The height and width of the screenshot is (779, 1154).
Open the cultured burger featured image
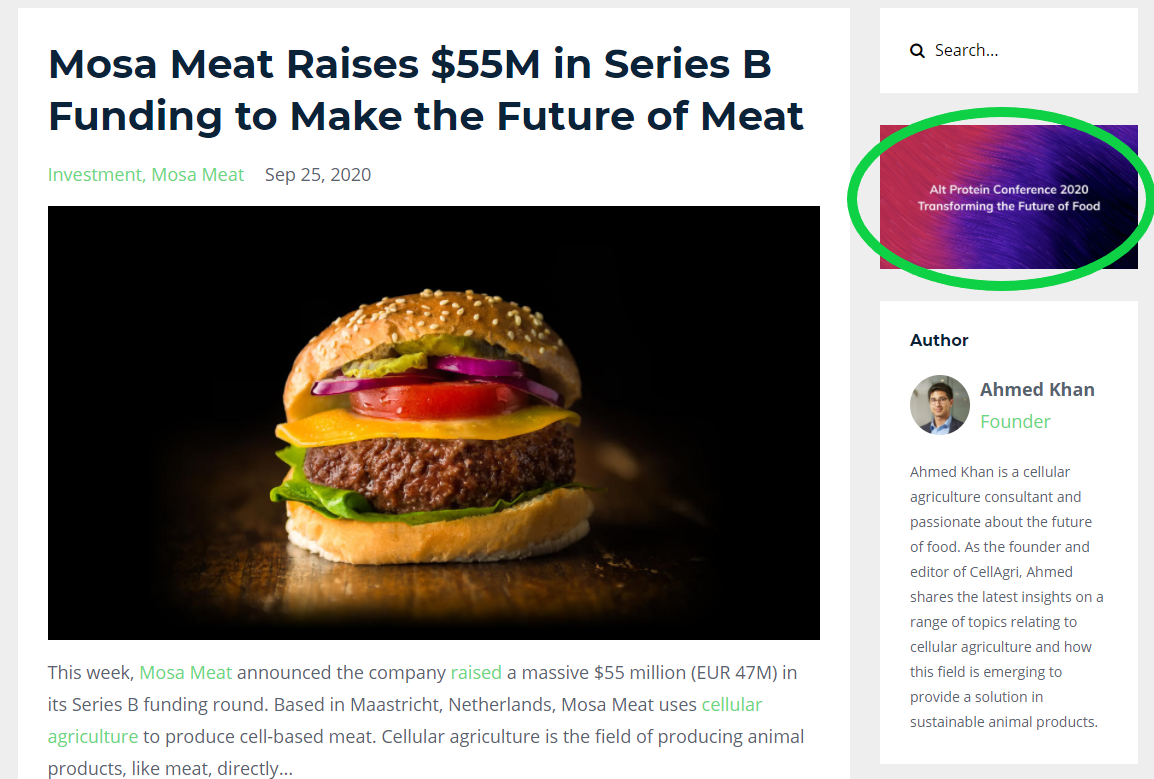pos(433,423)
